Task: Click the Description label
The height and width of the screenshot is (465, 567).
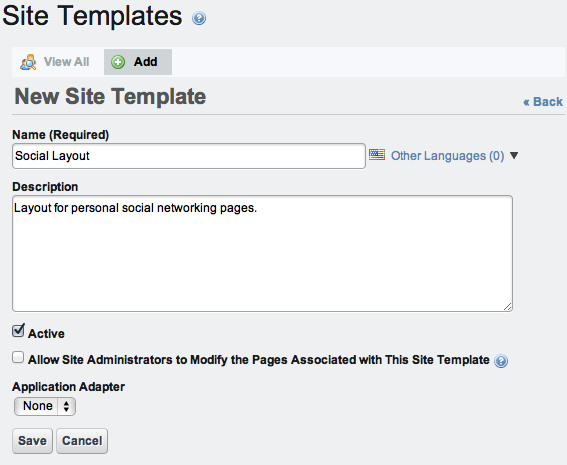Action: (x=45, y=187)
